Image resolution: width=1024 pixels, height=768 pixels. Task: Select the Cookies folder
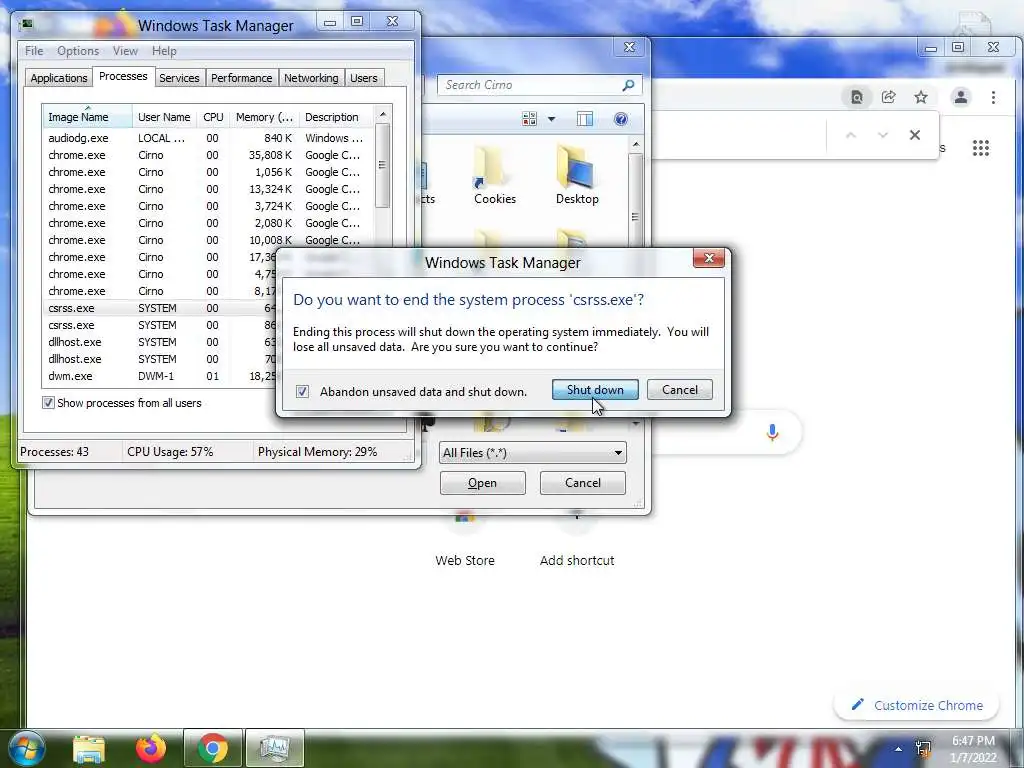click(494, 175)
